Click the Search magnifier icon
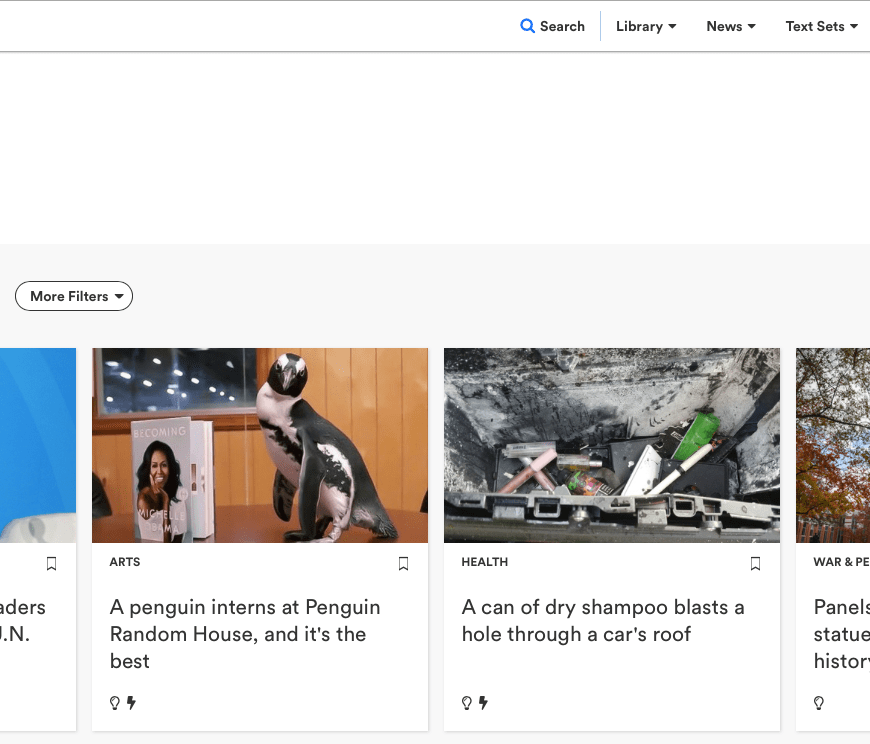Screen dimensions: 870x744 (527, 26)
